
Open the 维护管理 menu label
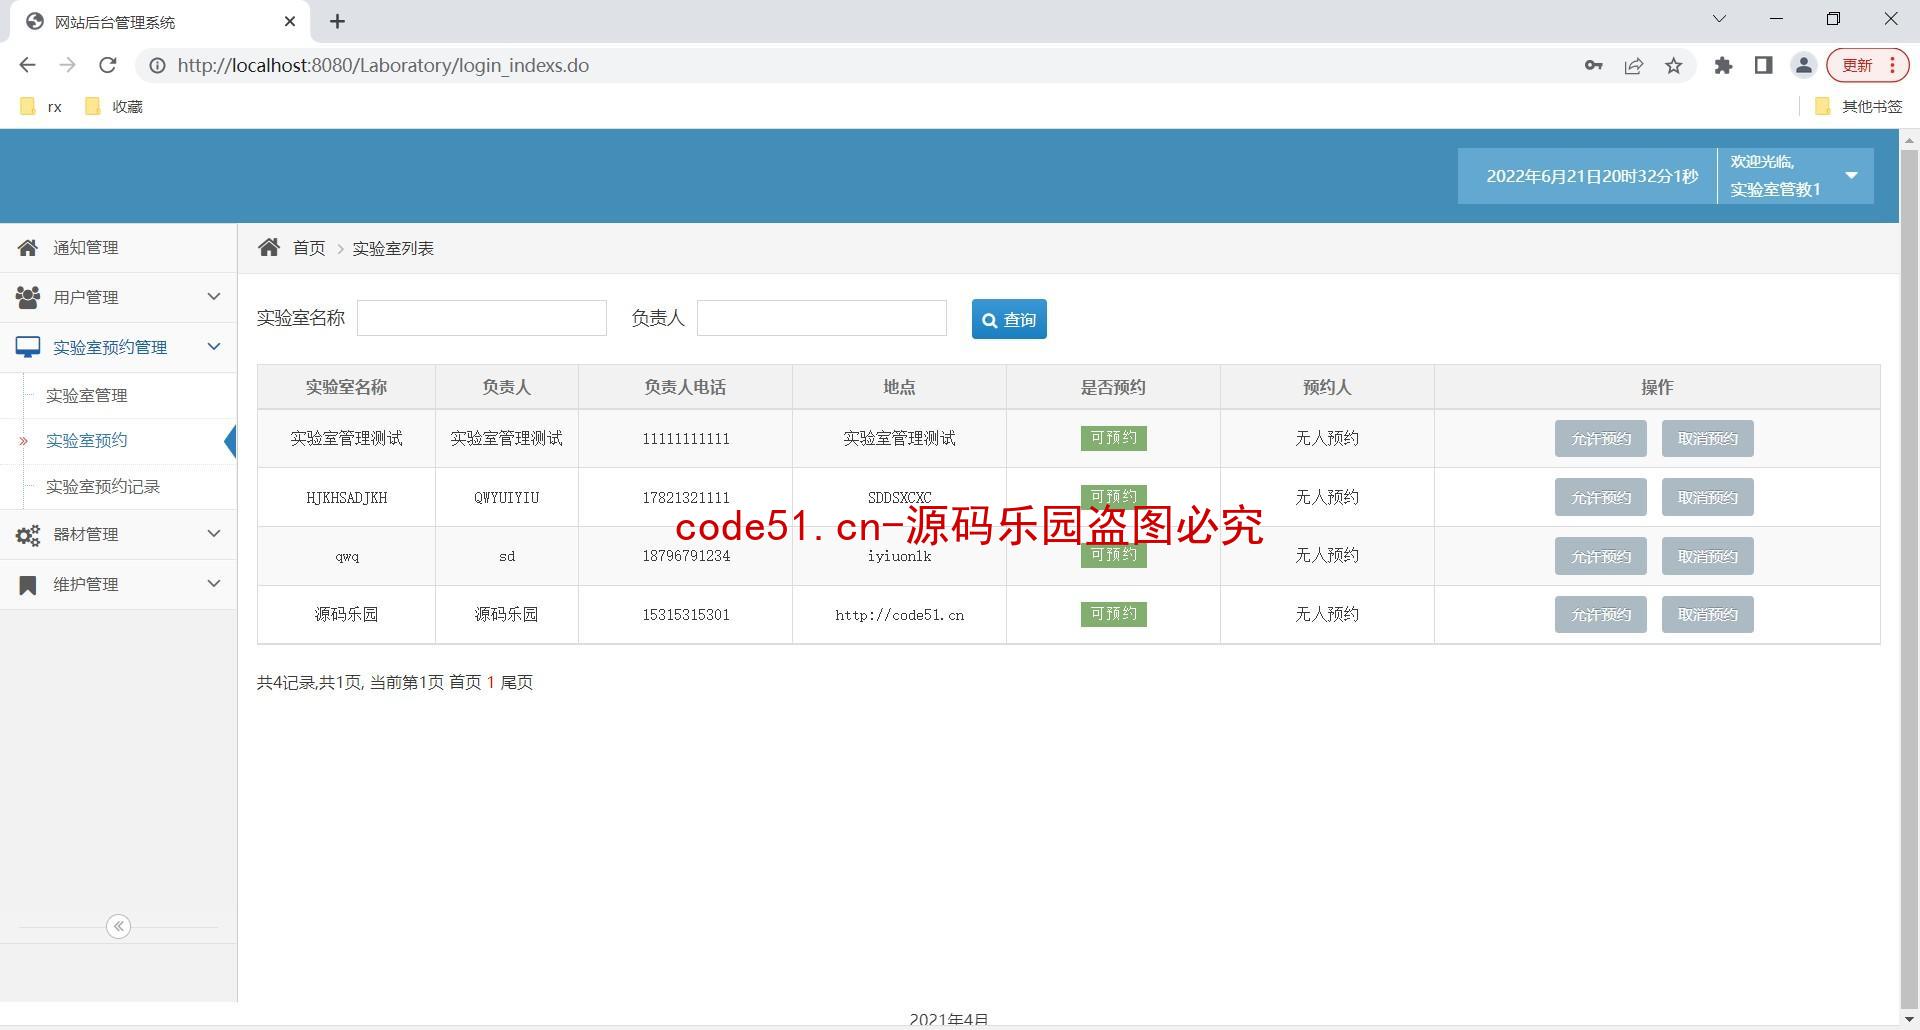pos(86,585)
